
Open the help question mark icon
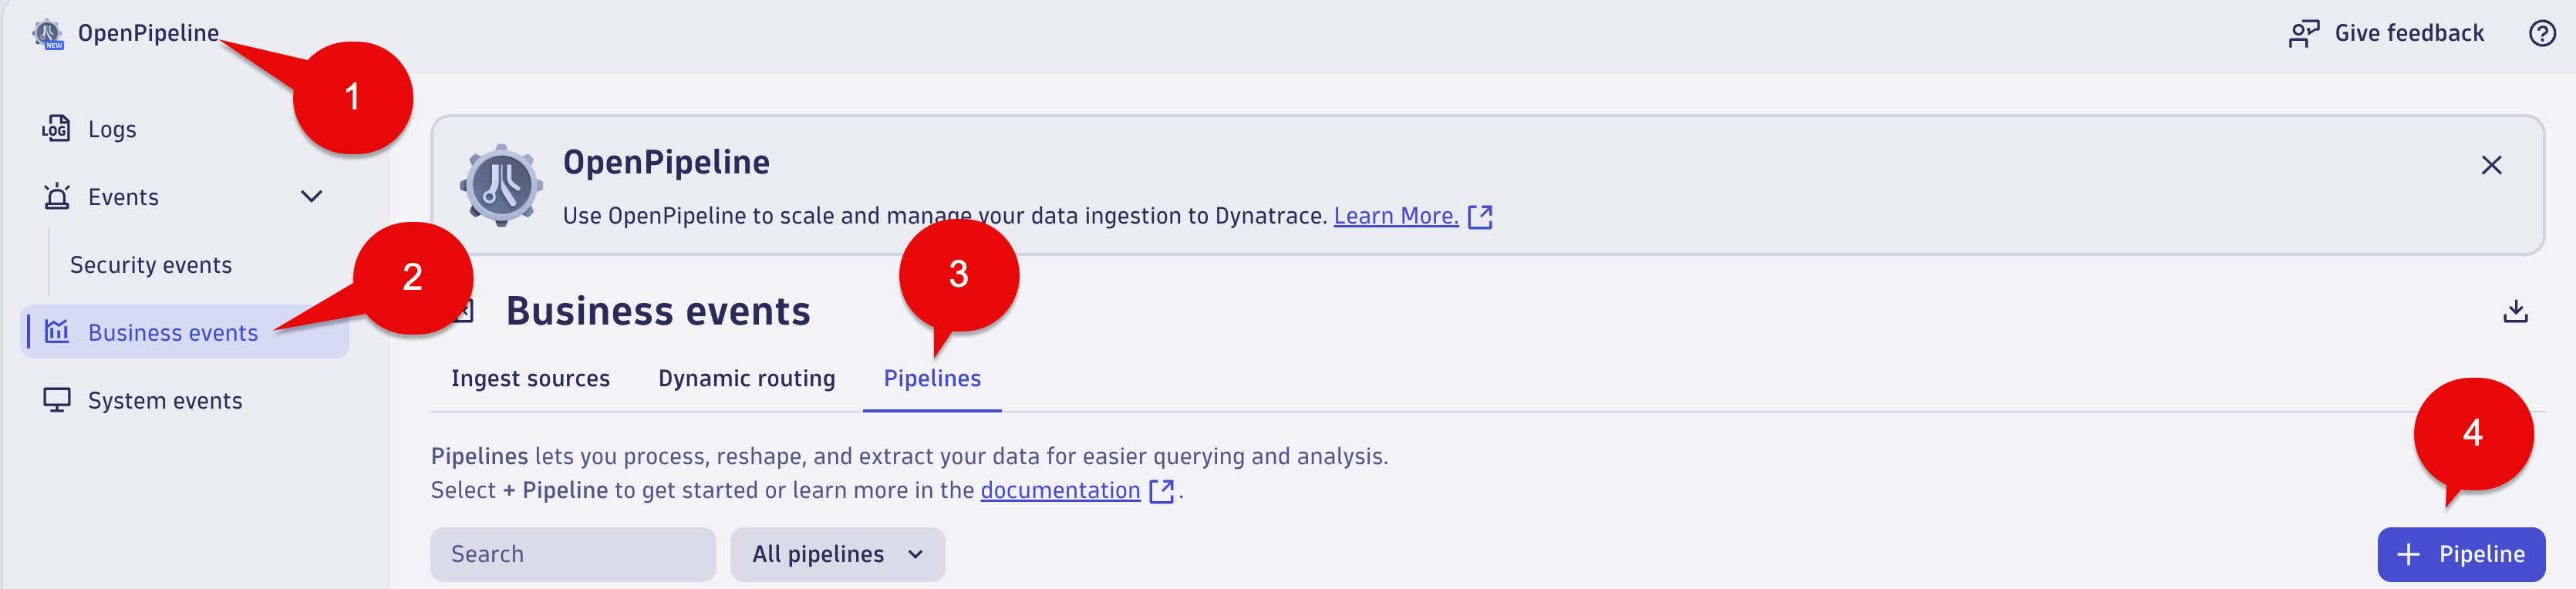click(2541, 34)
